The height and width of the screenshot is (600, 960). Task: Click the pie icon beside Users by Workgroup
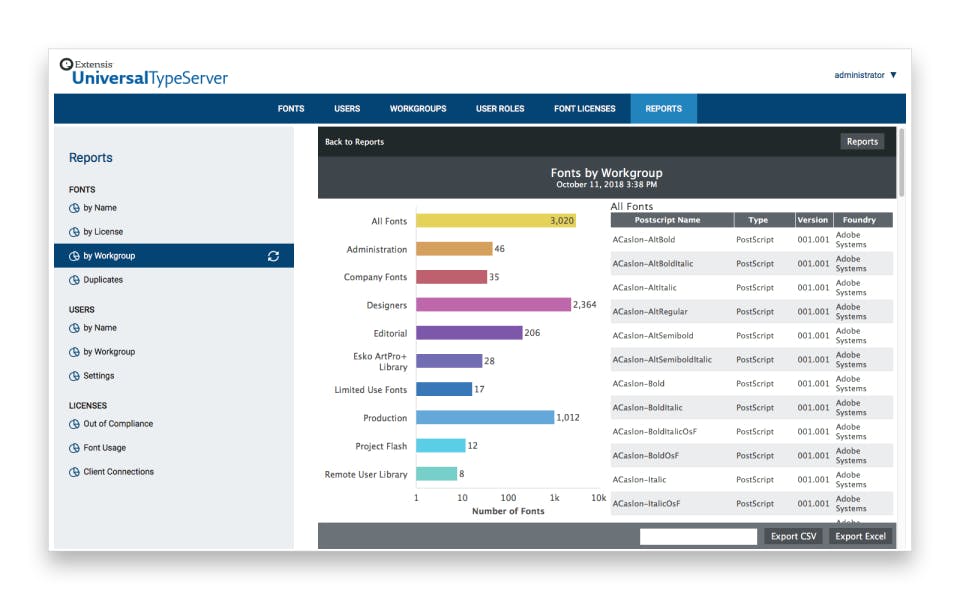tap(74, 352)
